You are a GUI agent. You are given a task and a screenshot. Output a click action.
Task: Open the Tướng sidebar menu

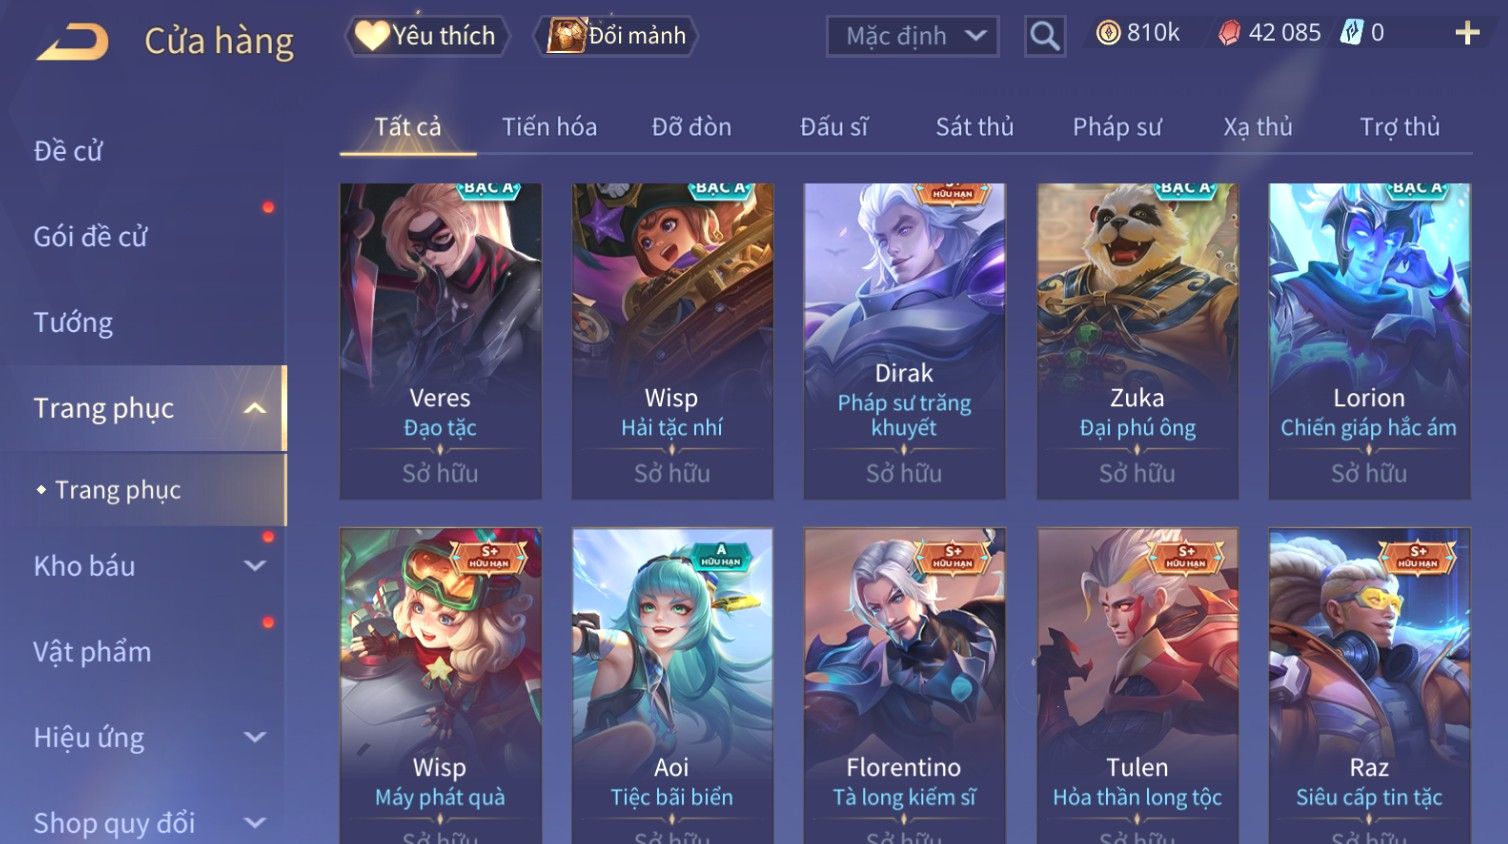pos(73,323)
